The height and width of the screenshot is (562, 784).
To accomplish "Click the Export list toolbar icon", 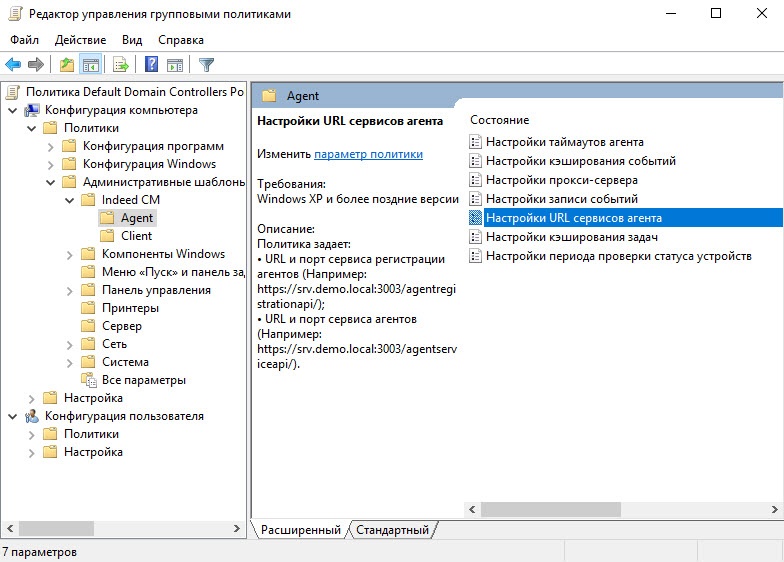I will [x=121, y=65].
